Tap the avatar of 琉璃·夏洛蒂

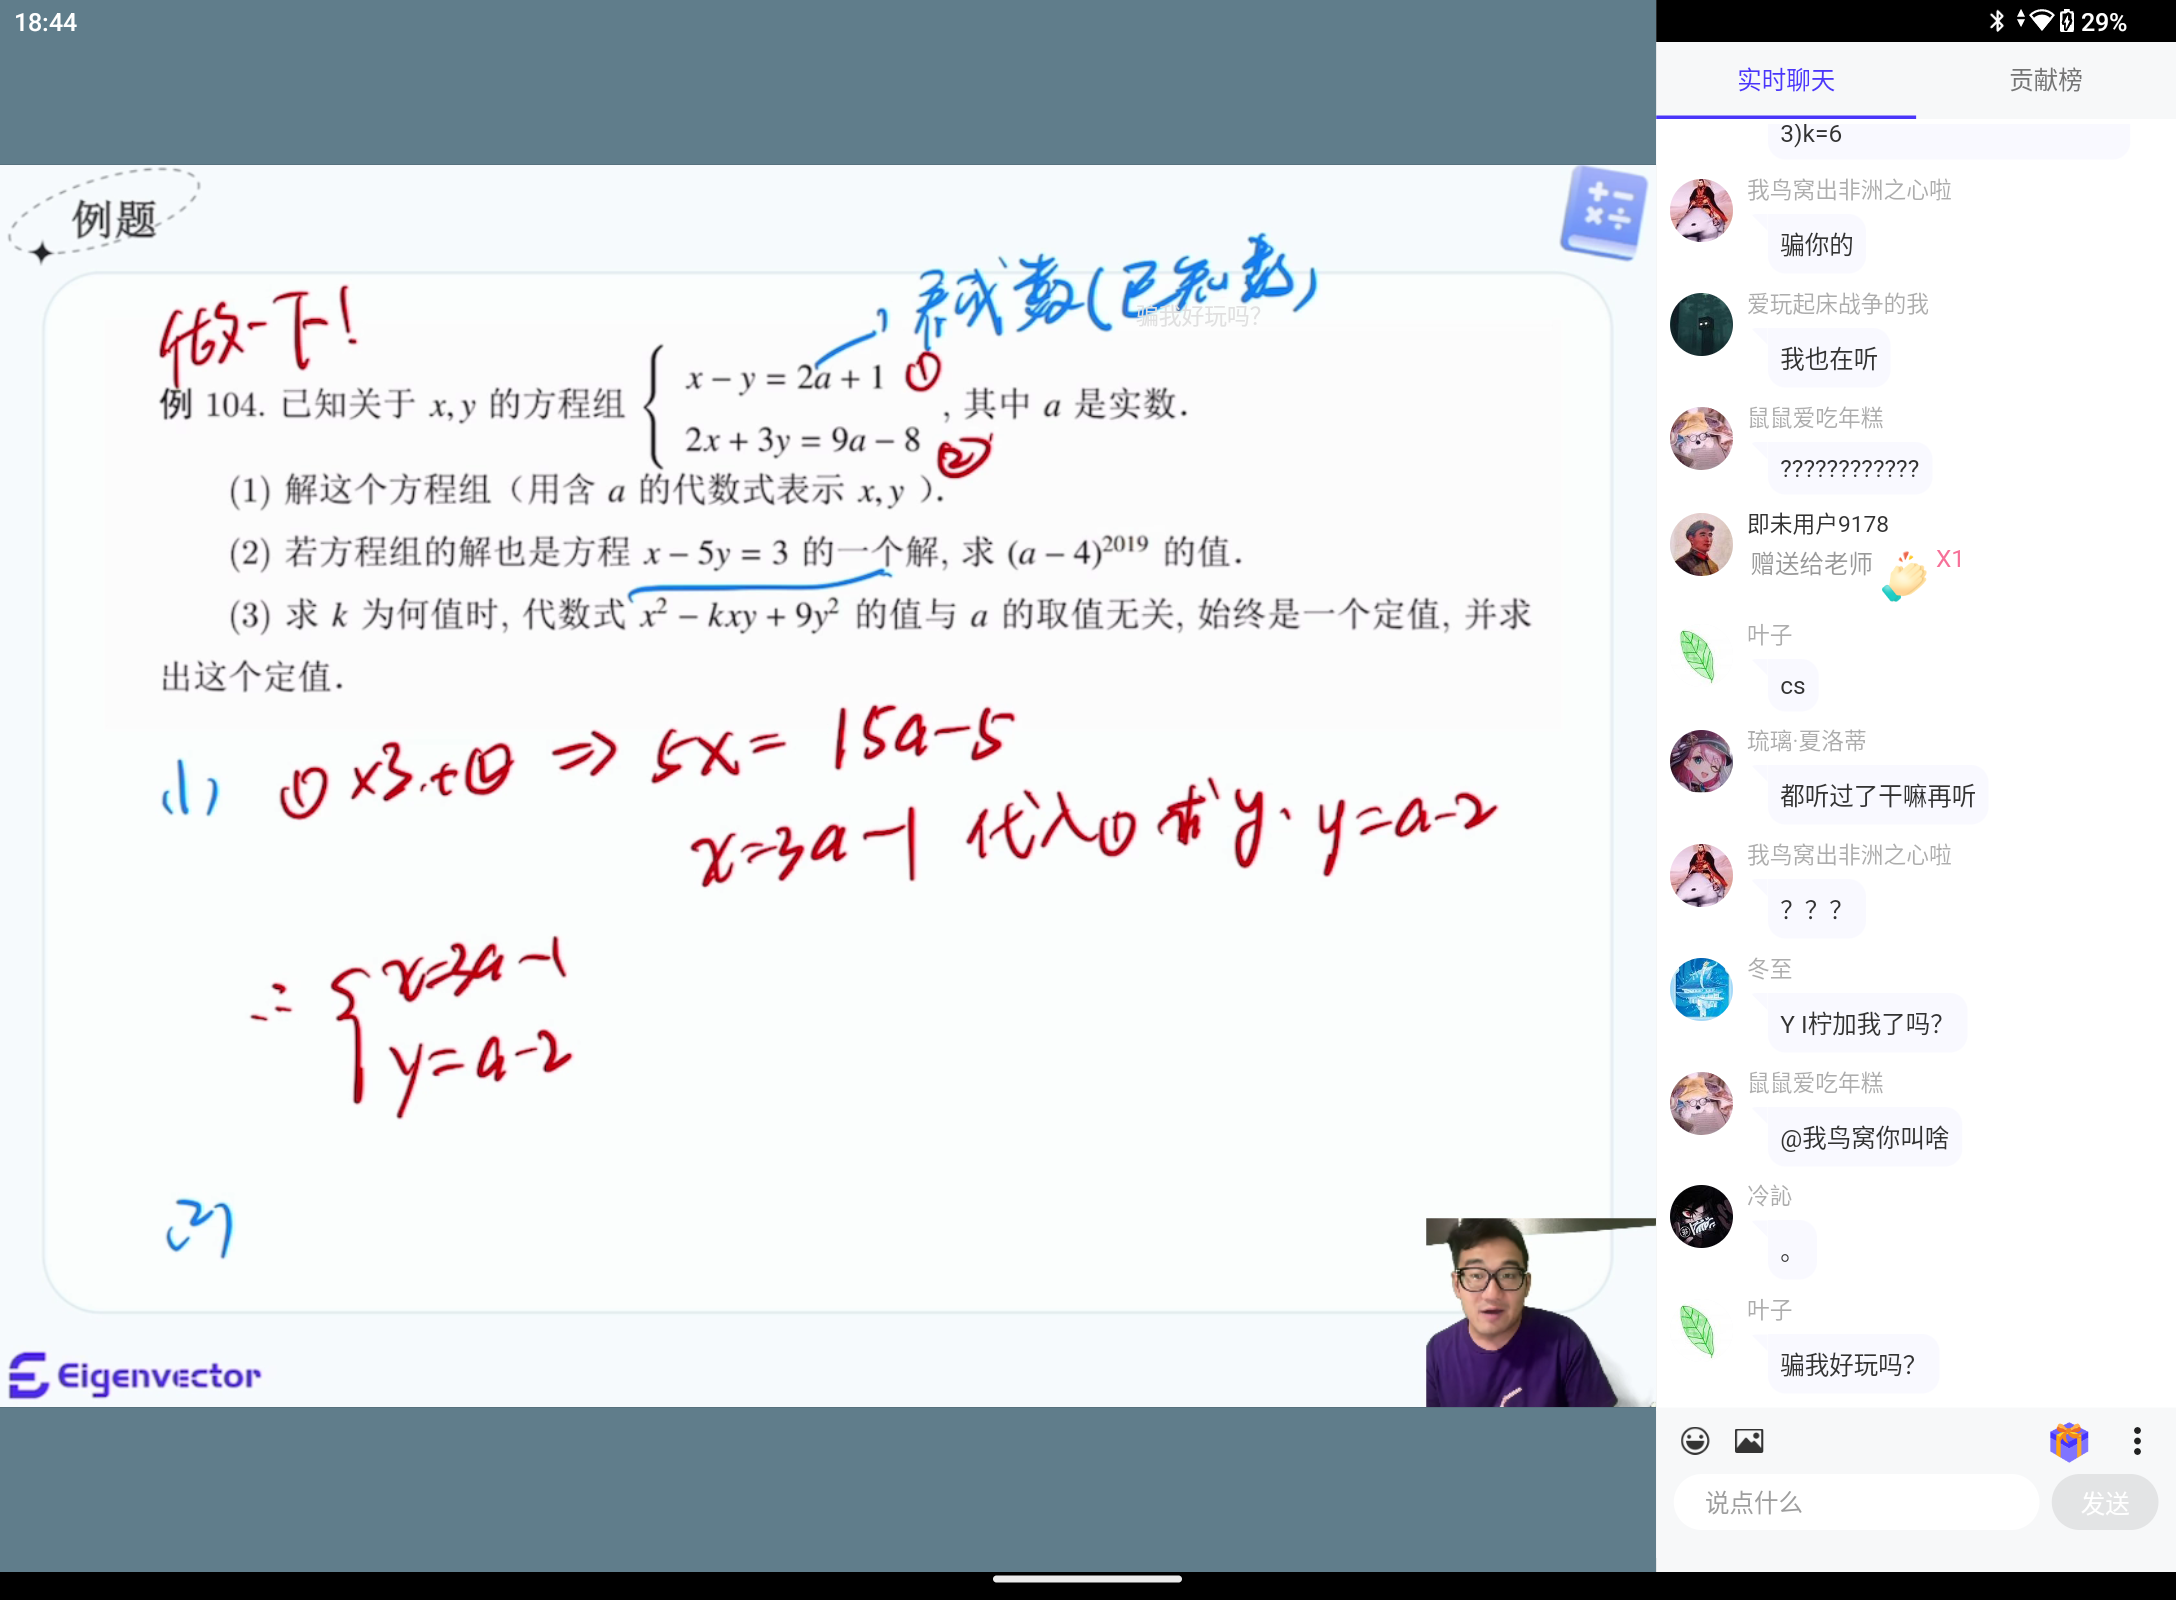(x=1701, y=761)
